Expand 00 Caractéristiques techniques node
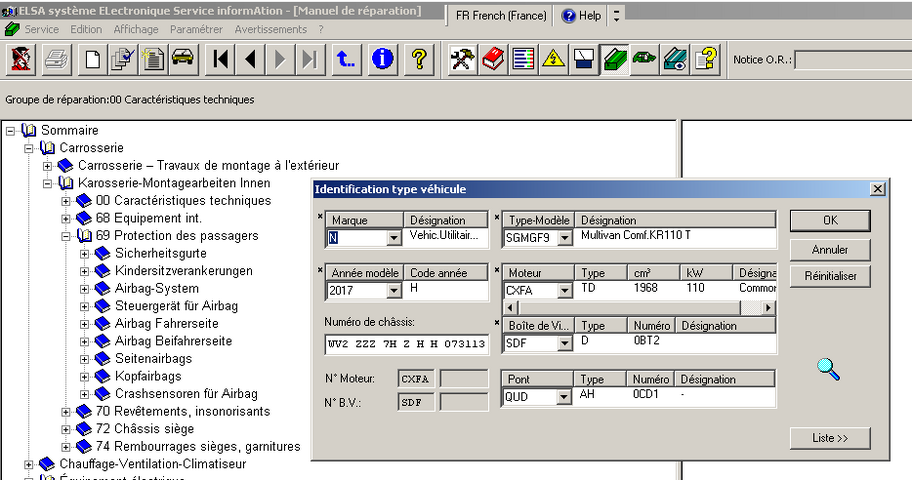This screenshot has height=480, width=912. tap(66, 201)
